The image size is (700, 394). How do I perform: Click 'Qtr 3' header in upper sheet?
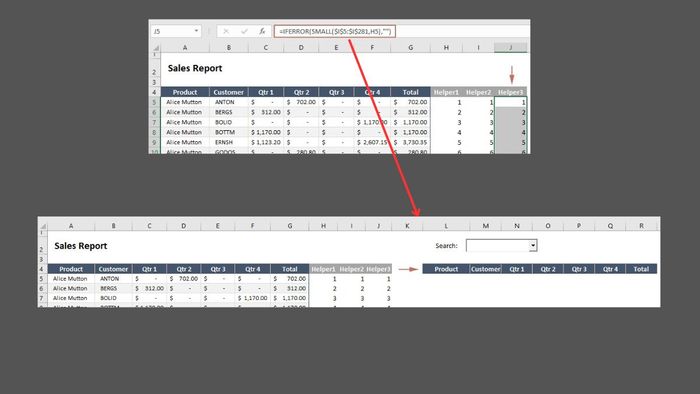tap(337, 92)
